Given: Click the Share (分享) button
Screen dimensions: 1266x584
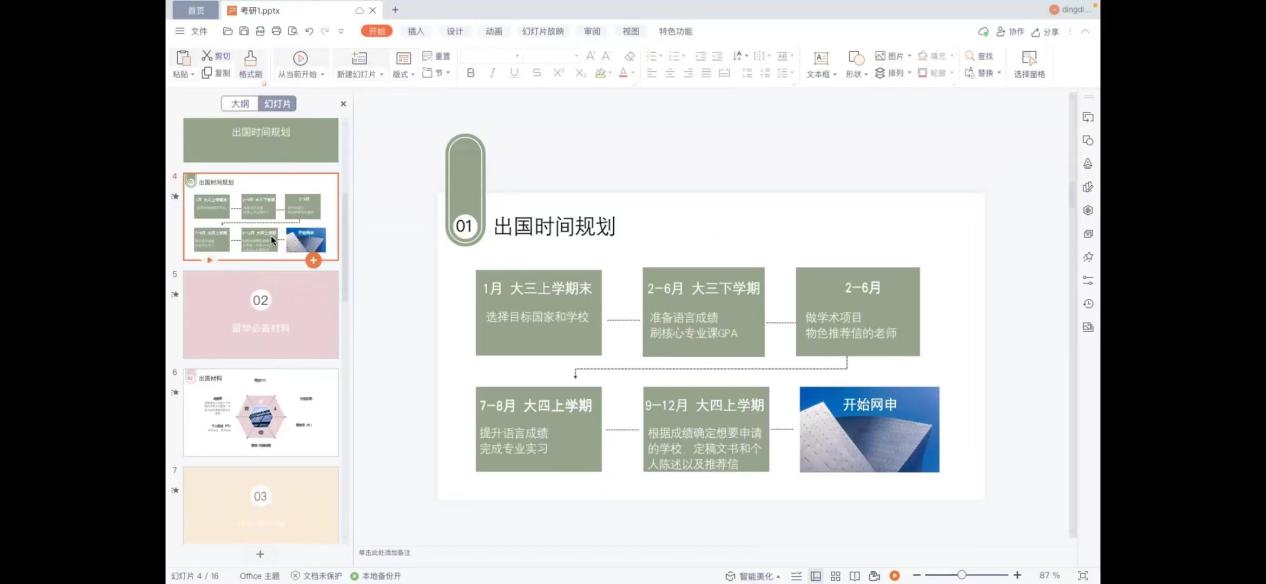Looking at the screenshot, I should pos(1045,32).
